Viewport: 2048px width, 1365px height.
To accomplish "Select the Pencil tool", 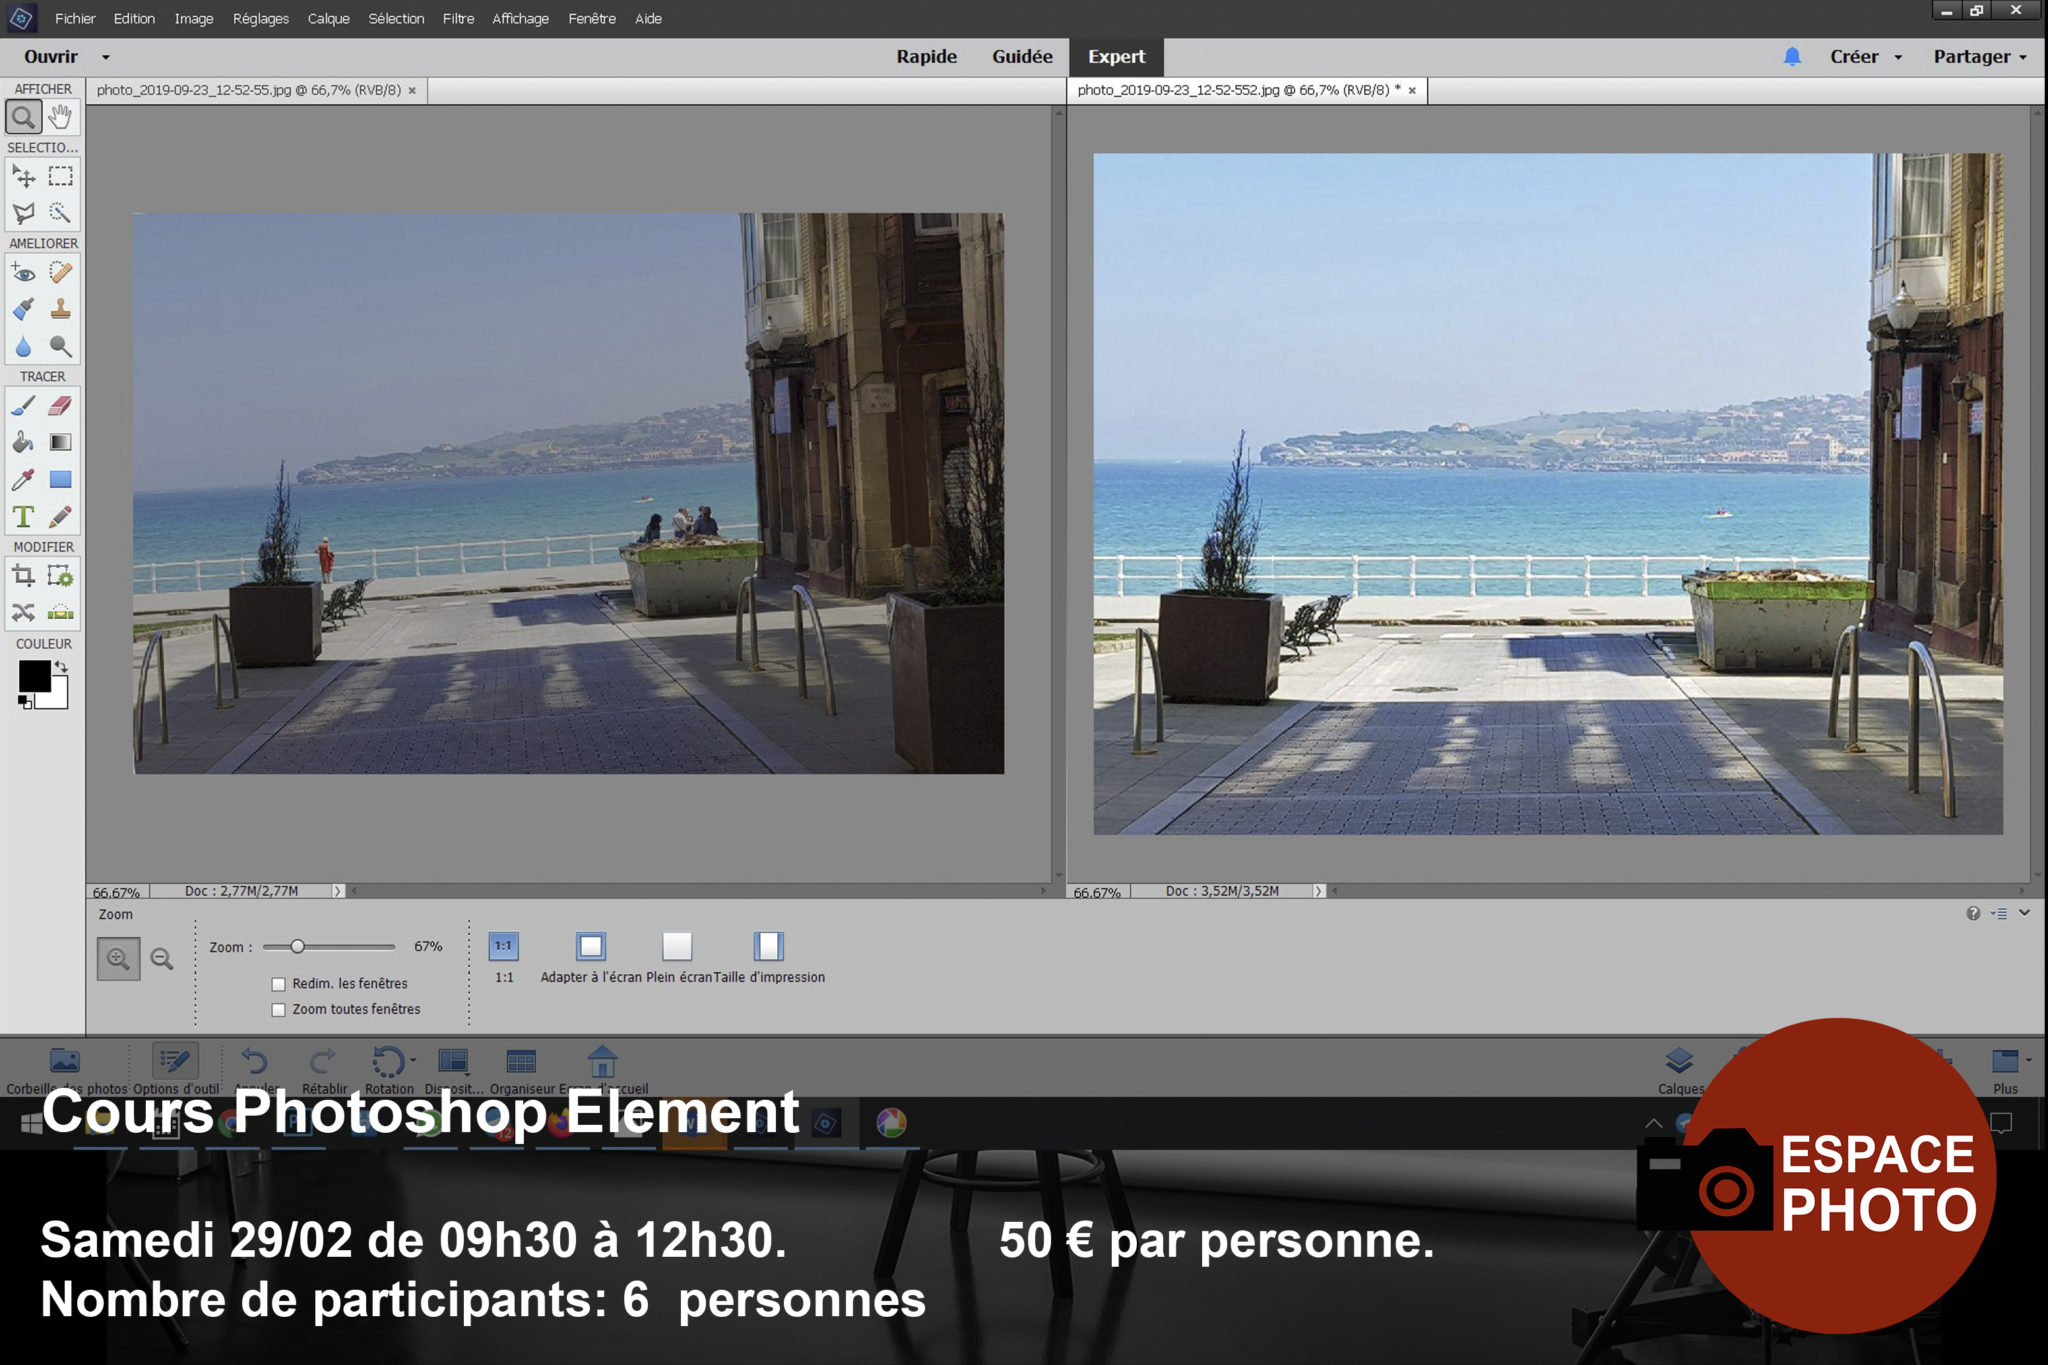I will [x=60, y=516].
